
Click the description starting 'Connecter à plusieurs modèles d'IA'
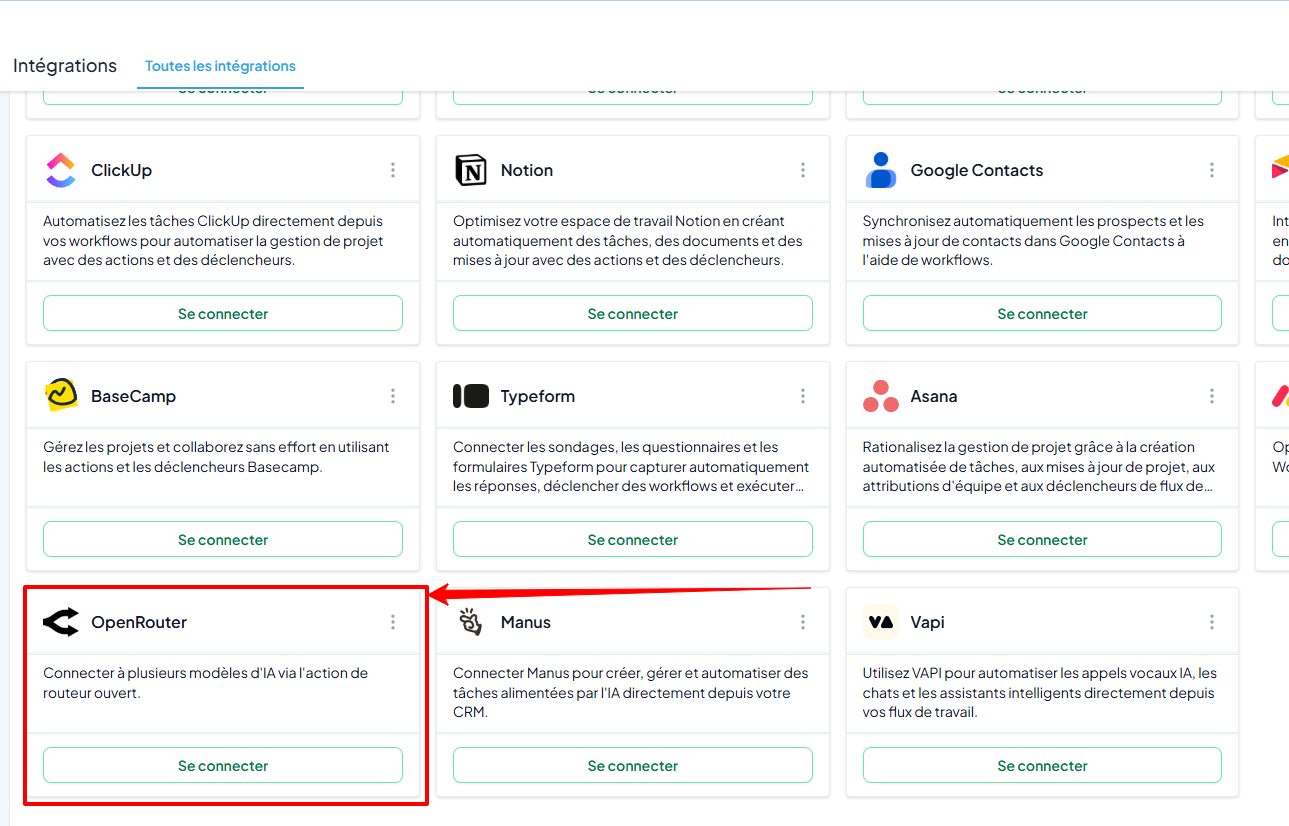point(205,683)
